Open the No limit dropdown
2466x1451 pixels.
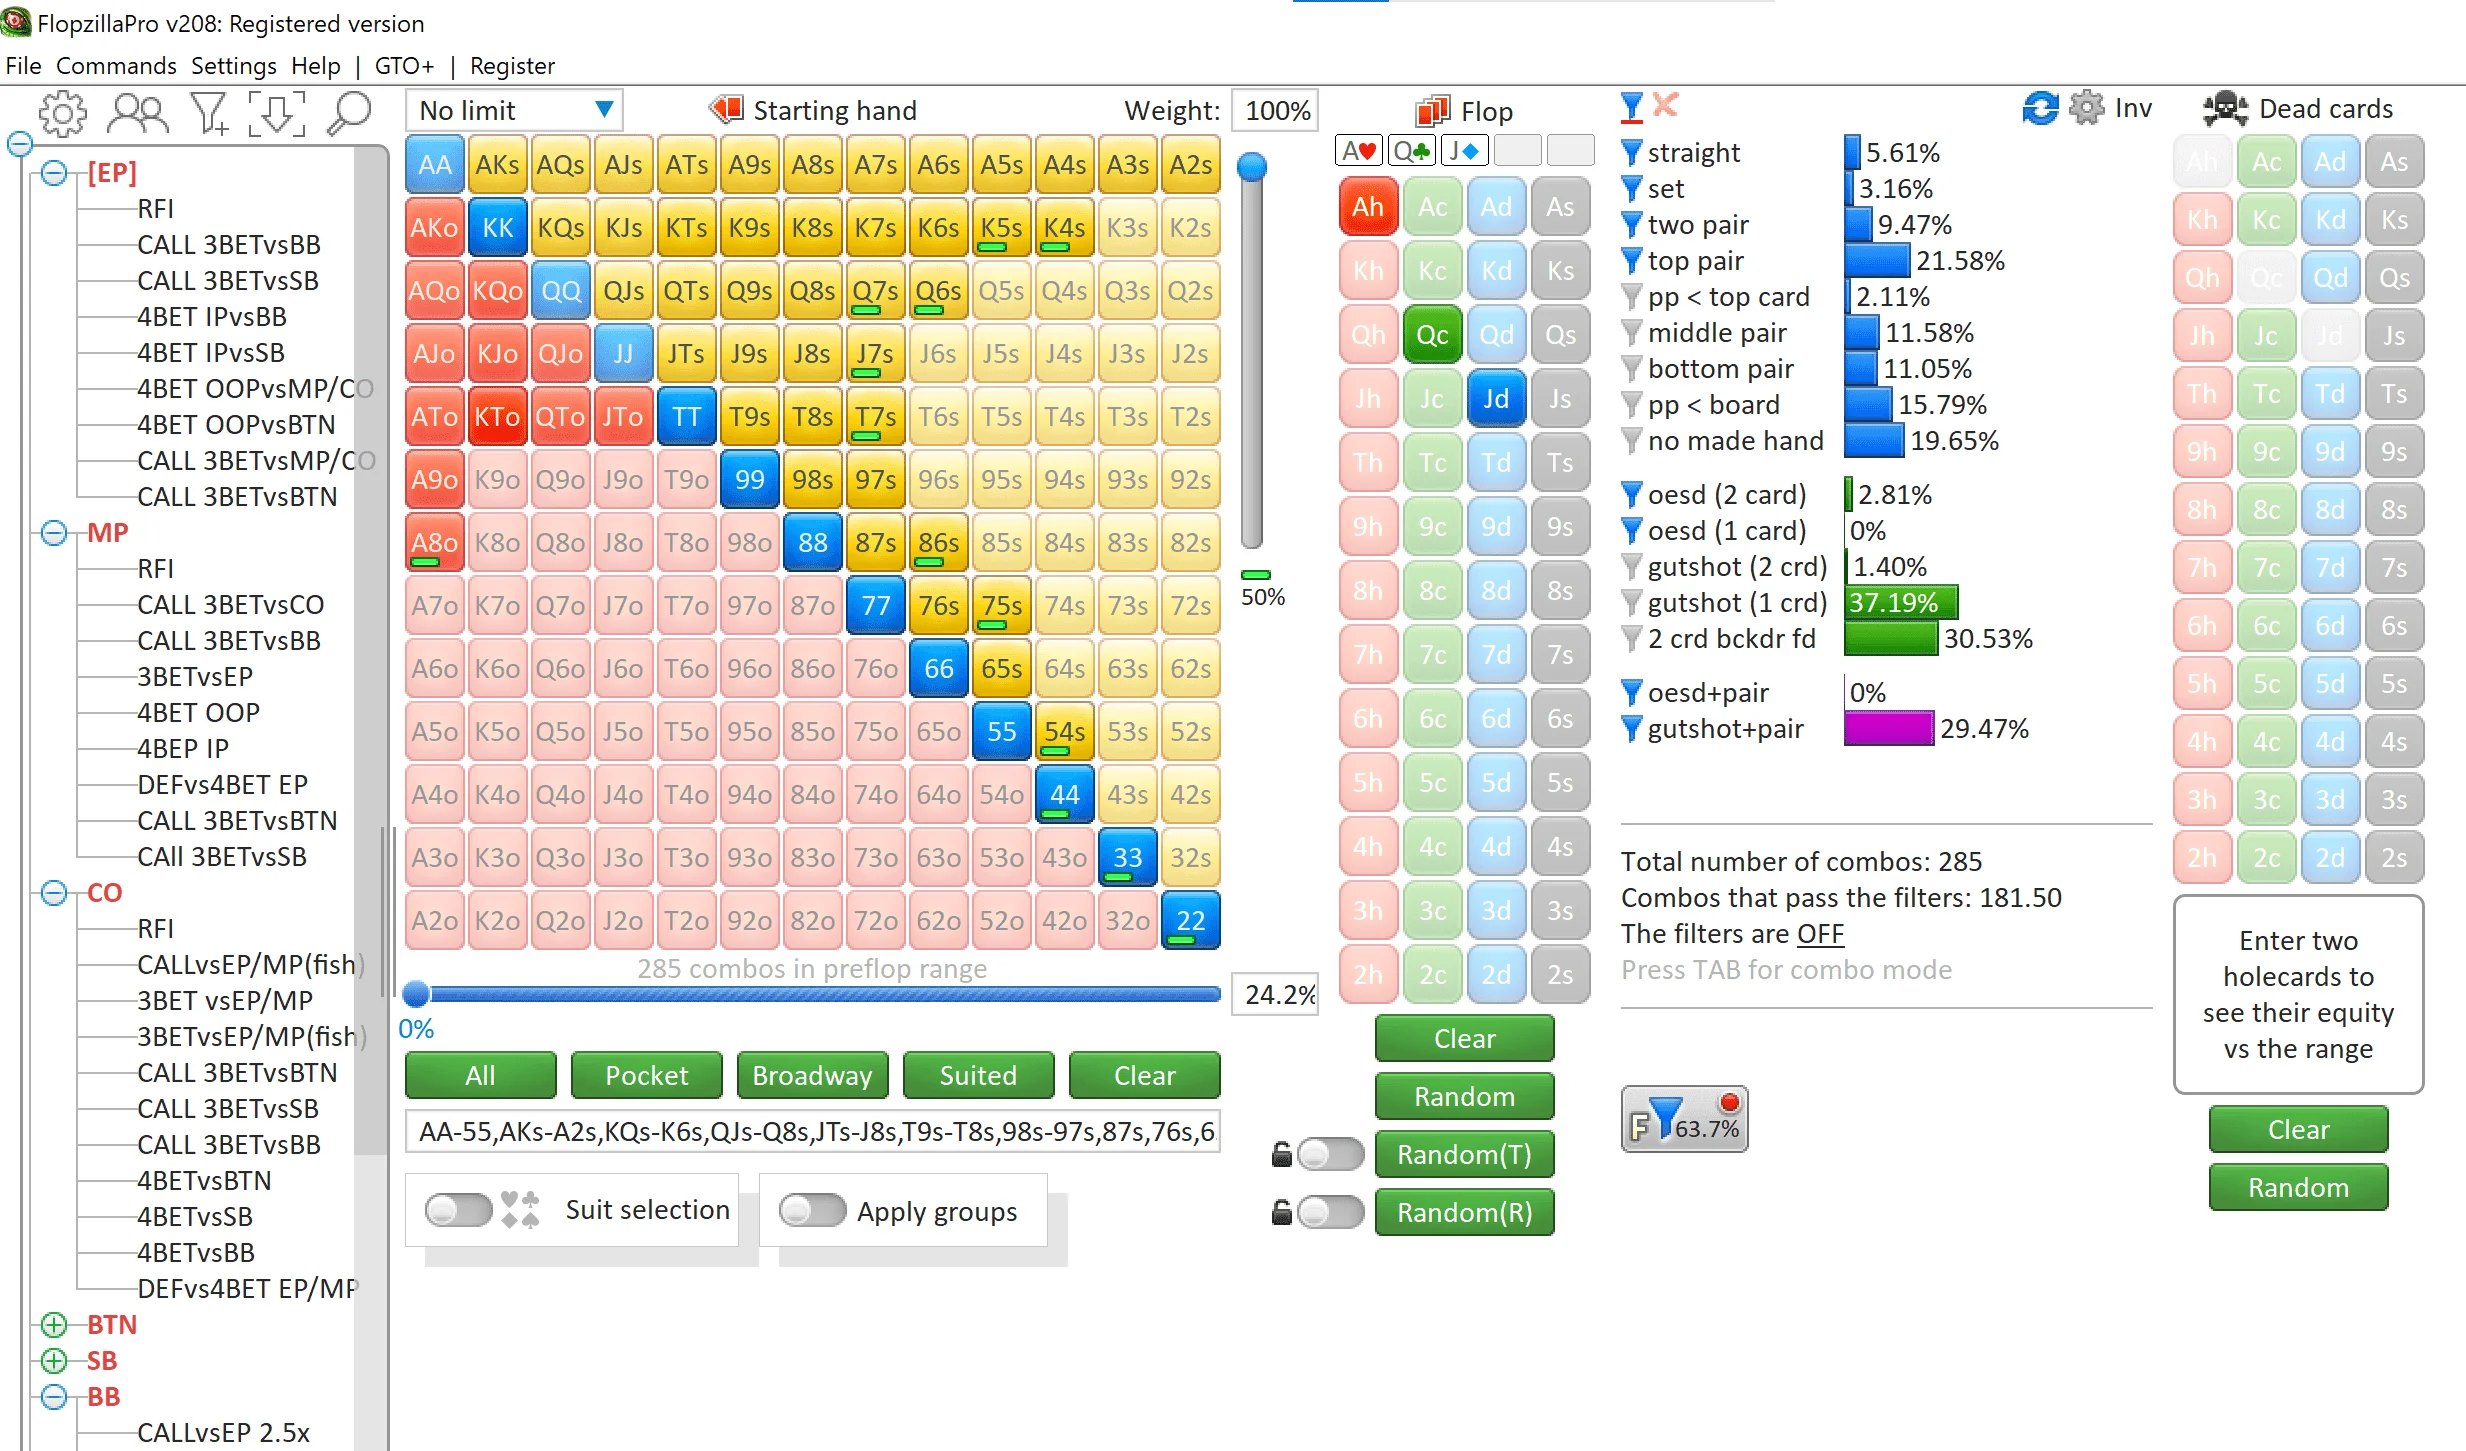(513, 109)
